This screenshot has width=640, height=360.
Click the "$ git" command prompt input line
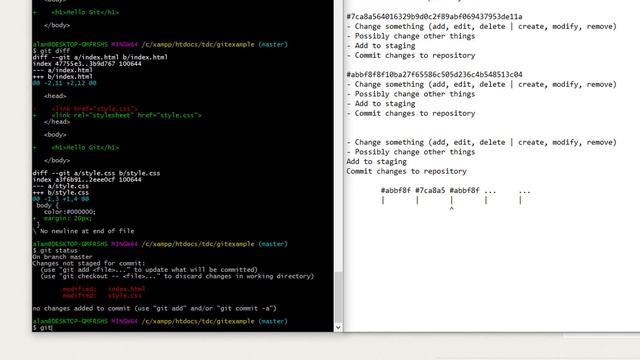pos(42,328)
